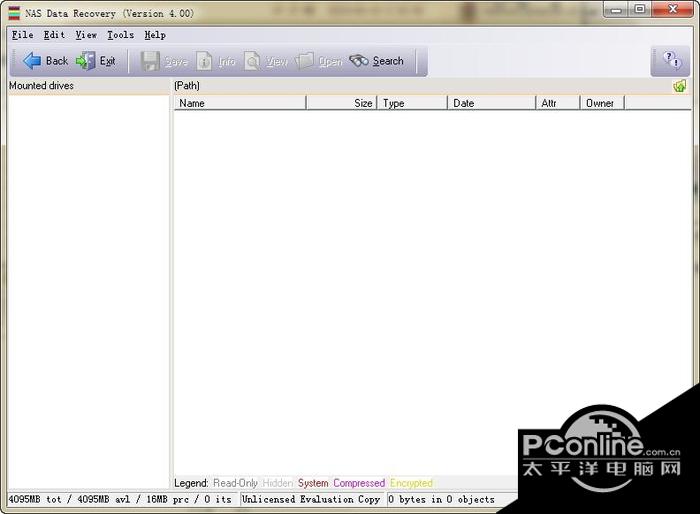
Task: Sort by the Owner column header
Action: tap(602, 103)
